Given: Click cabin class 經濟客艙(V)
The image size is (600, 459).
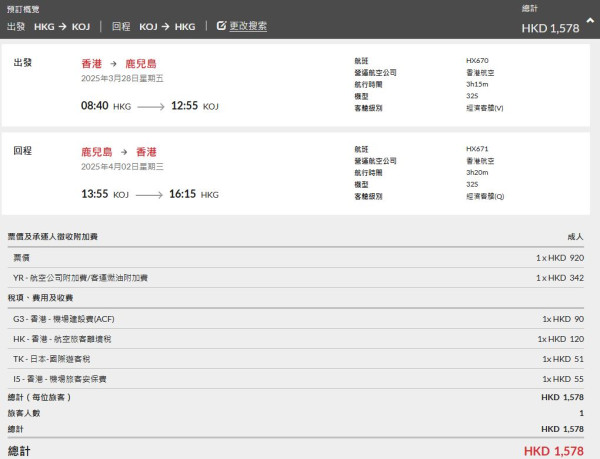Looking at the screenshot, I should click(x=484, y=108).
